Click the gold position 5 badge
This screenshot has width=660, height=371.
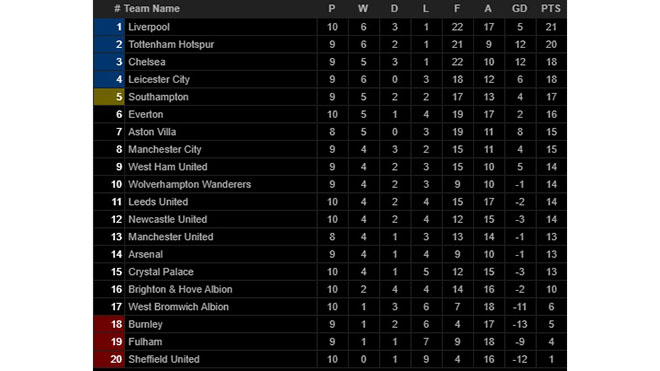pyautogui.click(x=109, y=97)
